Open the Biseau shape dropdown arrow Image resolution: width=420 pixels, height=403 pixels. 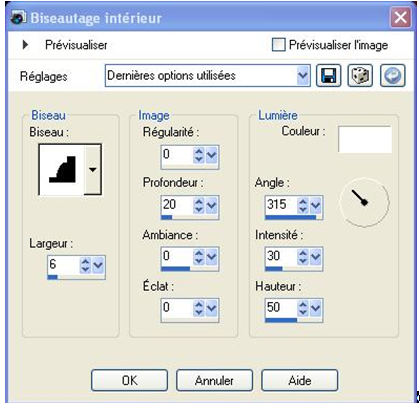pos(92,169)
